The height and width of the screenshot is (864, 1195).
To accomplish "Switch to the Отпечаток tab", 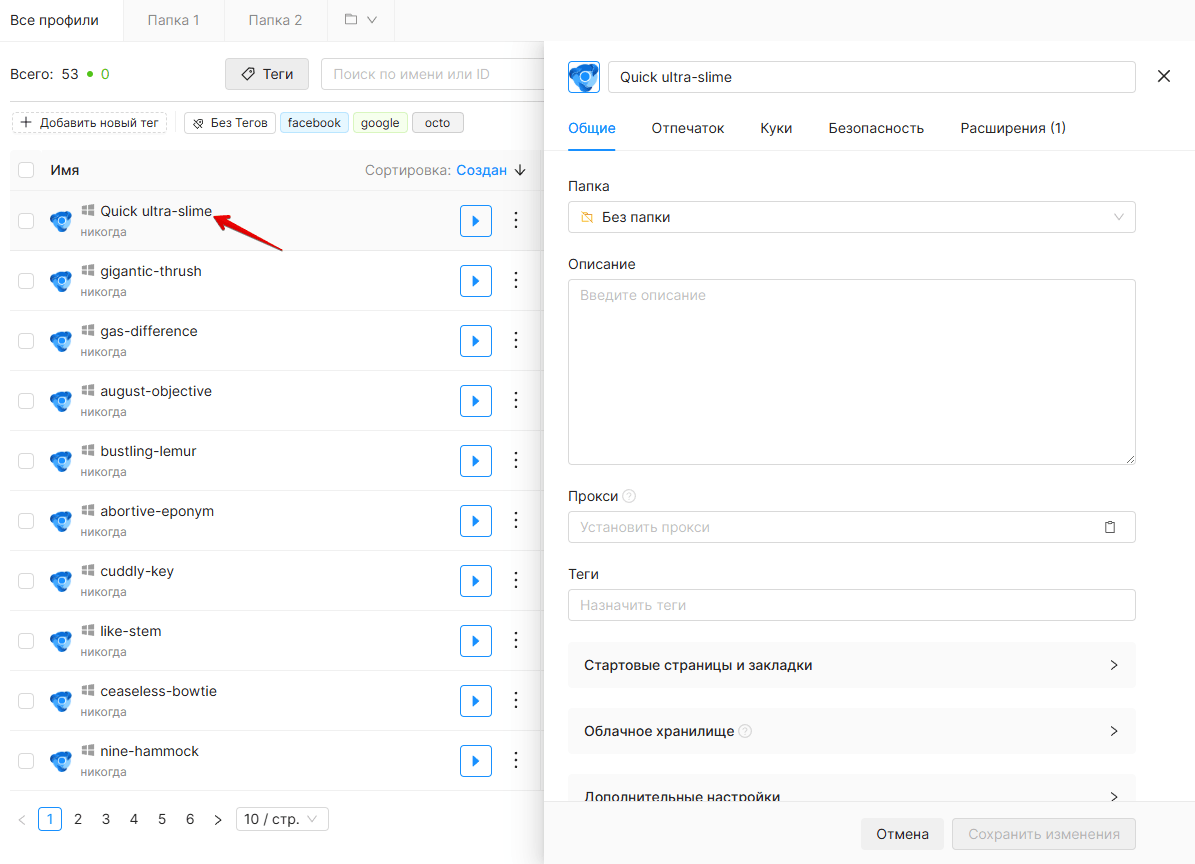I will pyautogui.click(x=687, y=128).
